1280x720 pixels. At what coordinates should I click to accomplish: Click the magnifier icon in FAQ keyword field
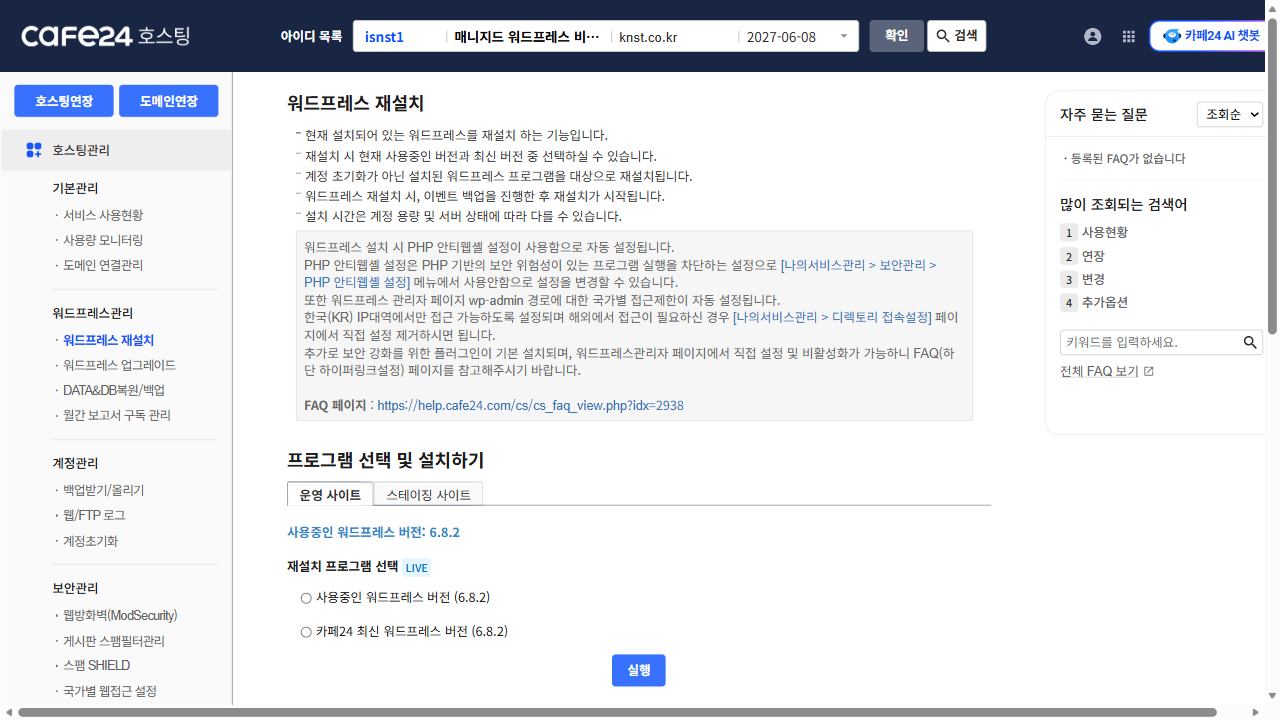click(x=1250, y=342)
